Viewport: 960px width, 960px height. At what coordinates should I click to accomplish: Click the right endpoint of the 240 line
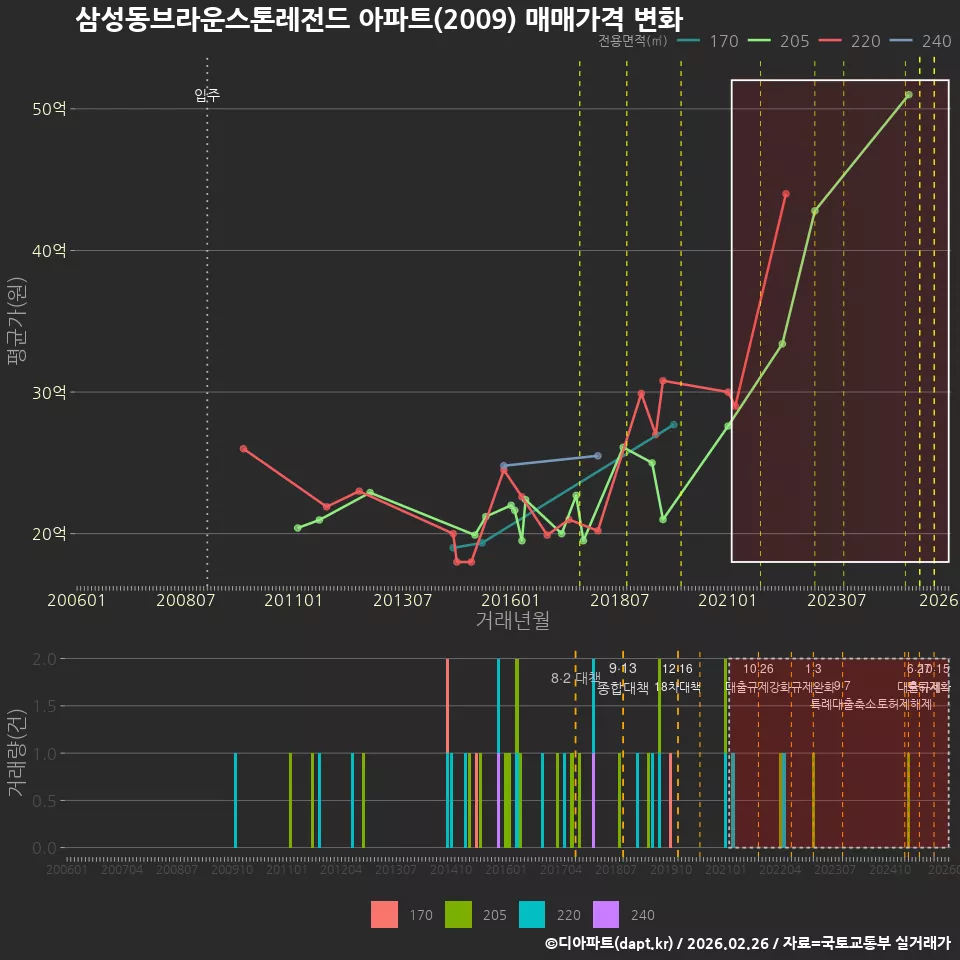[598, 456]
